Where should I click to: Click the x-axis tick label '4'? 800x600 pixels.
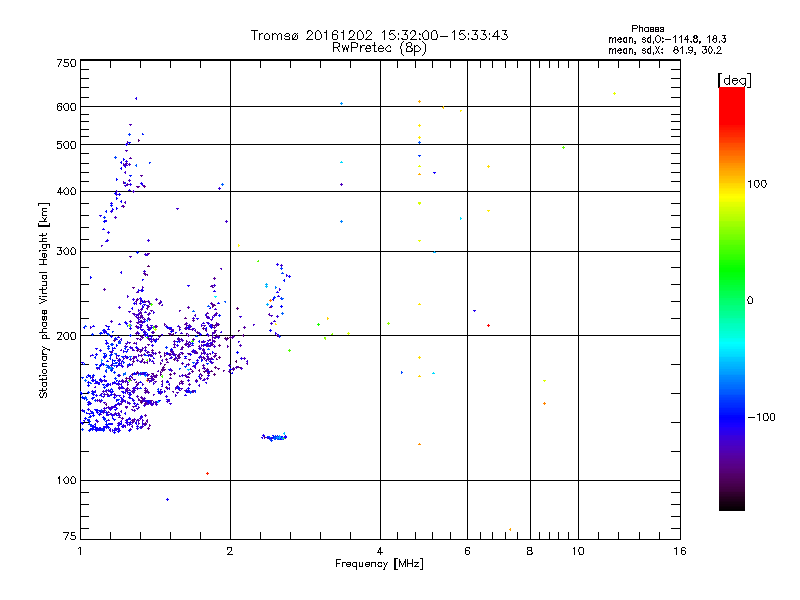[x=380, y=551]
